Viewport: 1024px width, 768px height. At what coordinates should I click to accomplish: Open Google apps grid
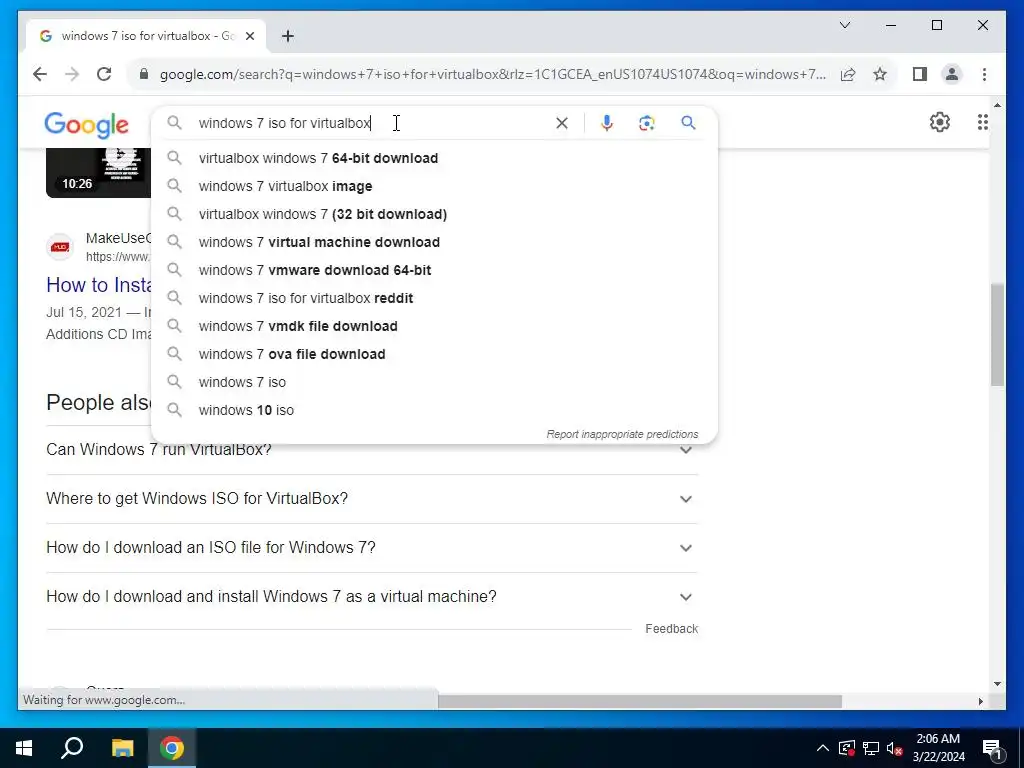(982, 122)
